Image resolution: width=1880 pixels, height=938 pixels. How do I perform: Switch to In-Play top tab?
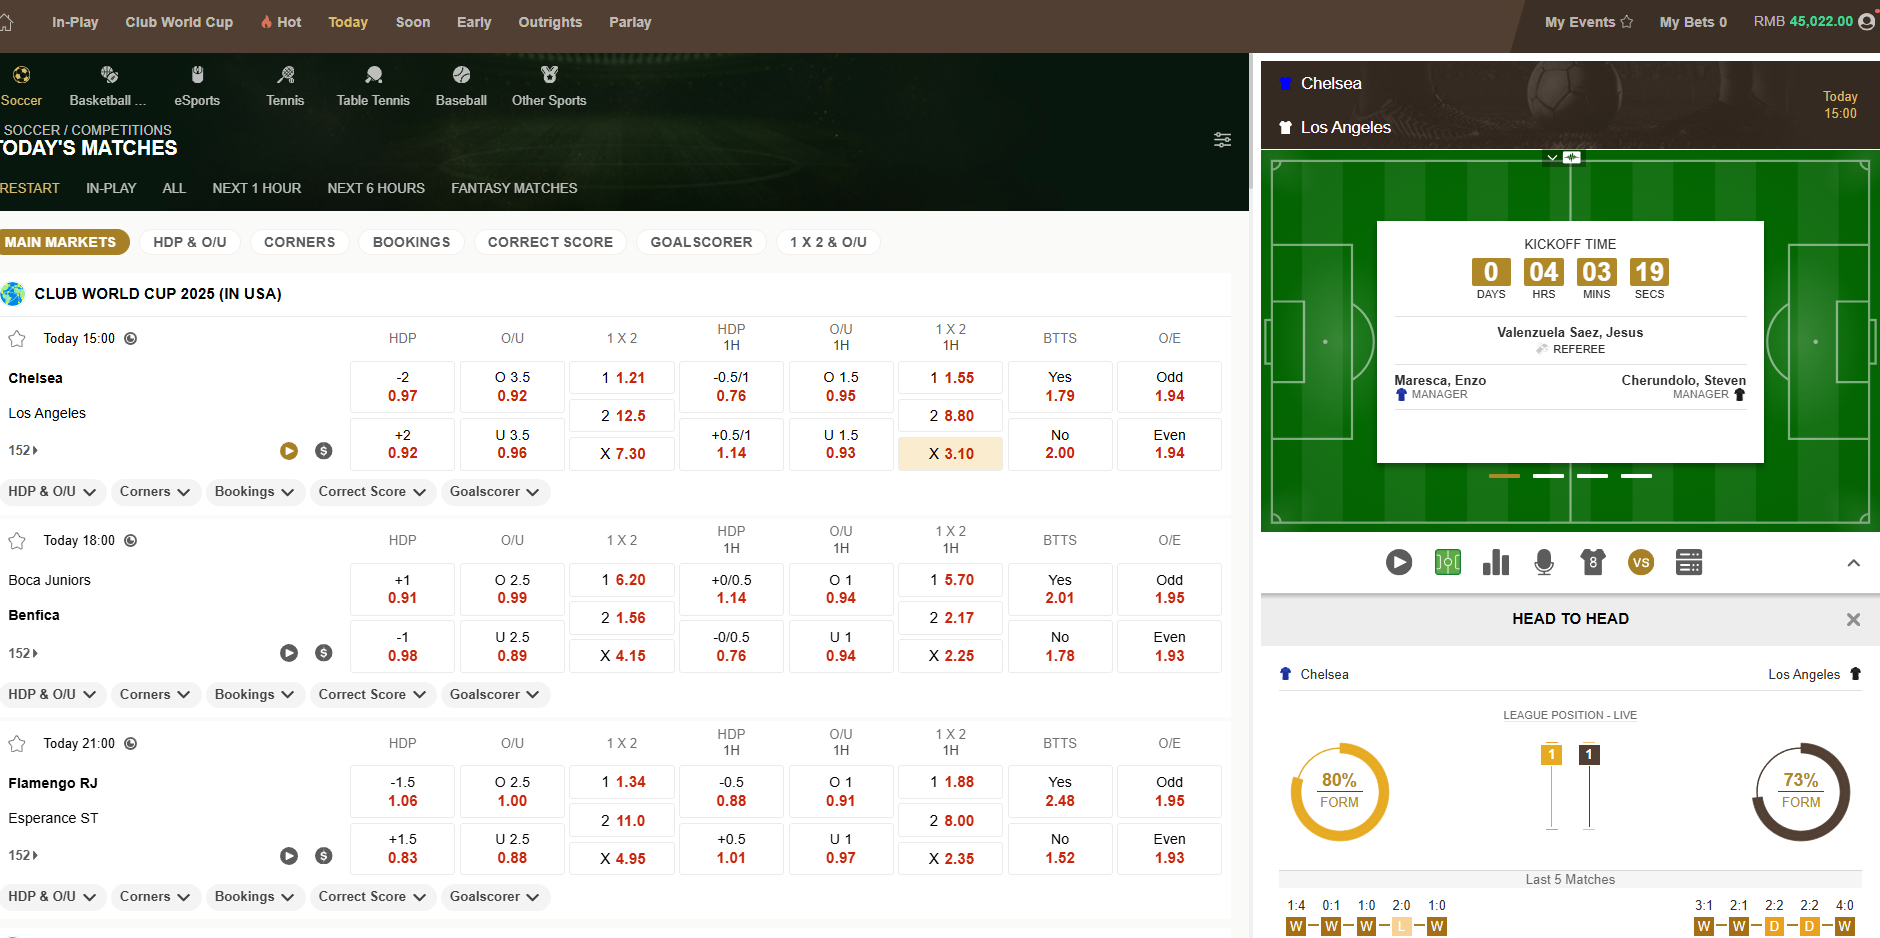(75, 22)
